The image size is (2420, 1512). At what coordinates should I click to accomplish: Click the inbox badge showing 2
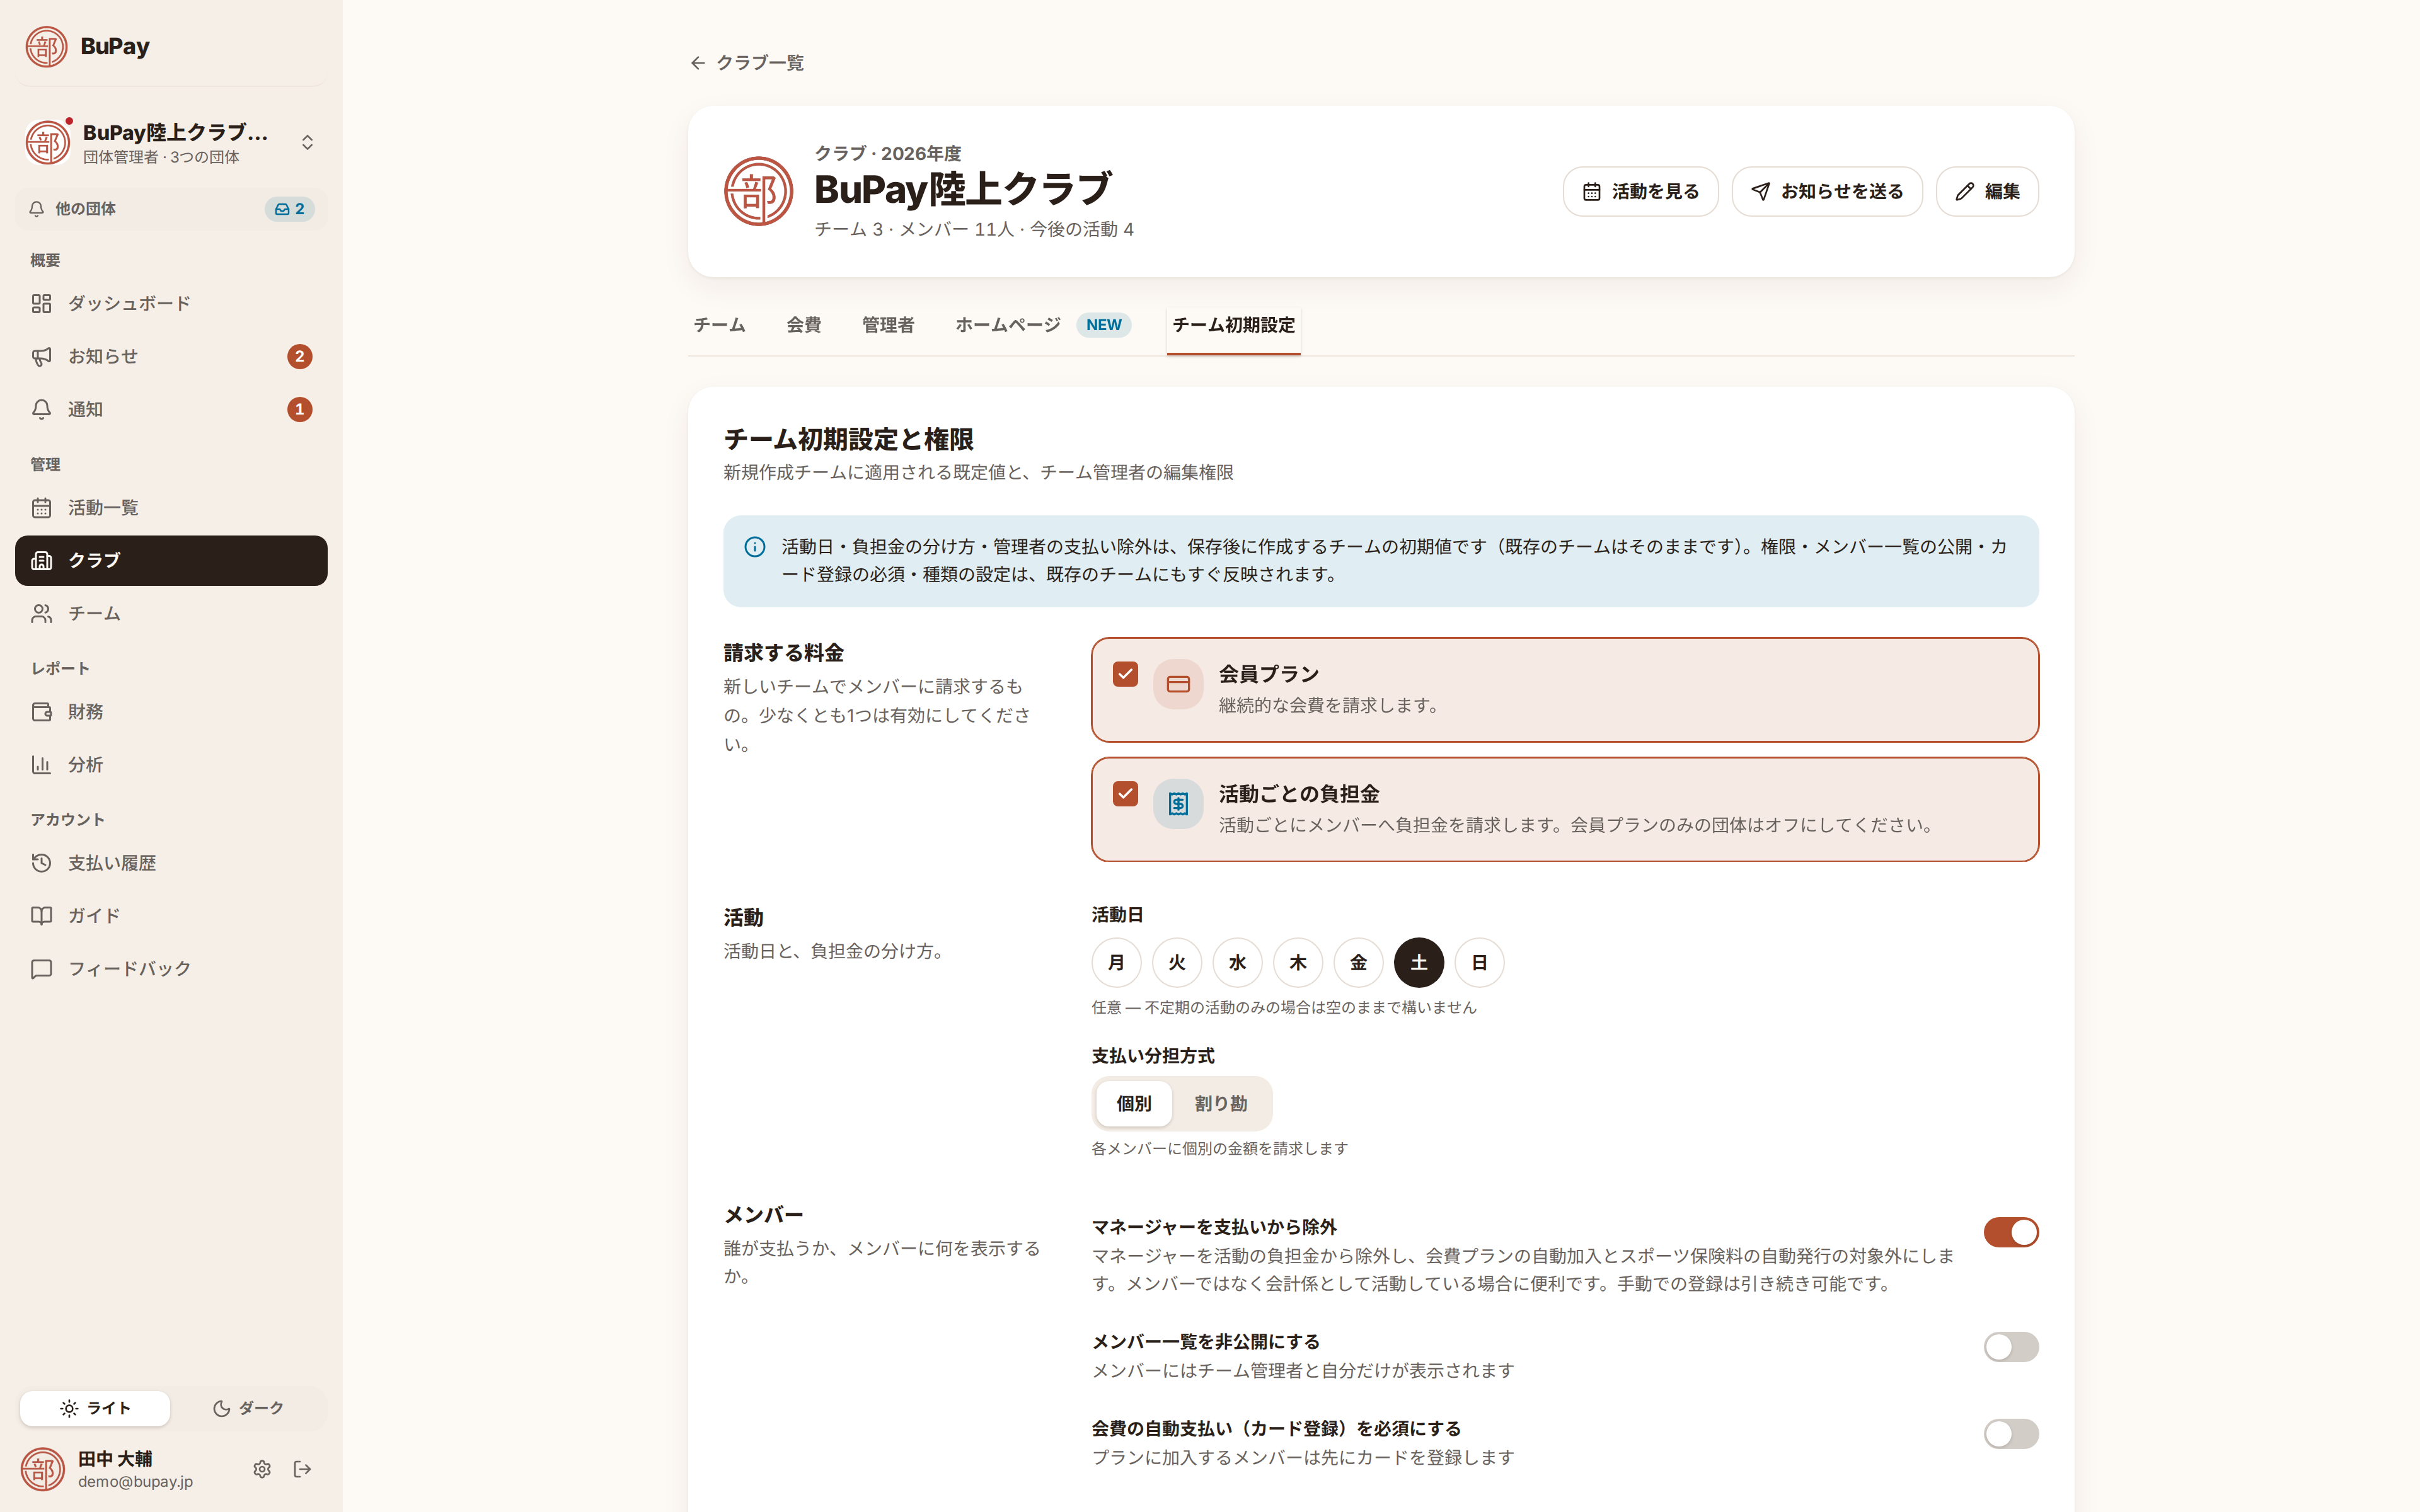pyautogui.click(x=289, y=209)
